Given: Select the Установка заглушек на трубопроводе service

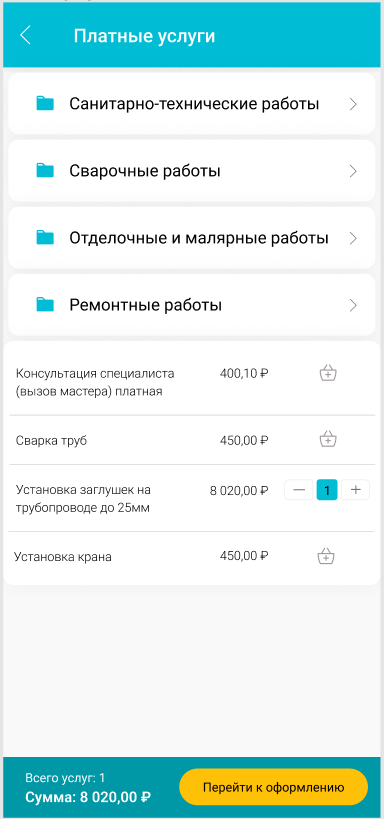Looking at the screenshot, I should (84, 498).
